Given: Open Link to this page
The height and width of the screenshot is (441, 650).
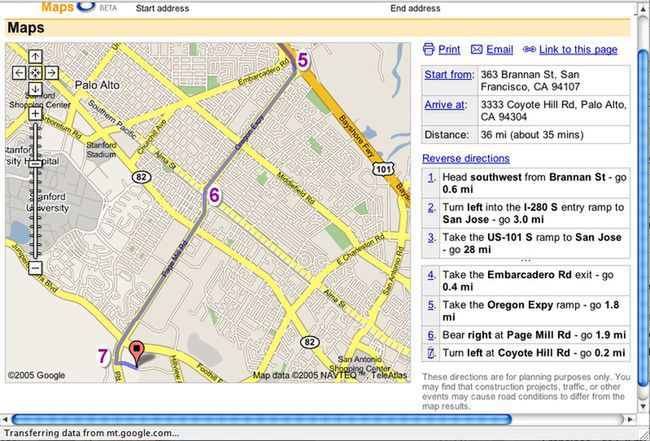Looking at the screenshot, I should pyautogui.click(x=578, y=50).
